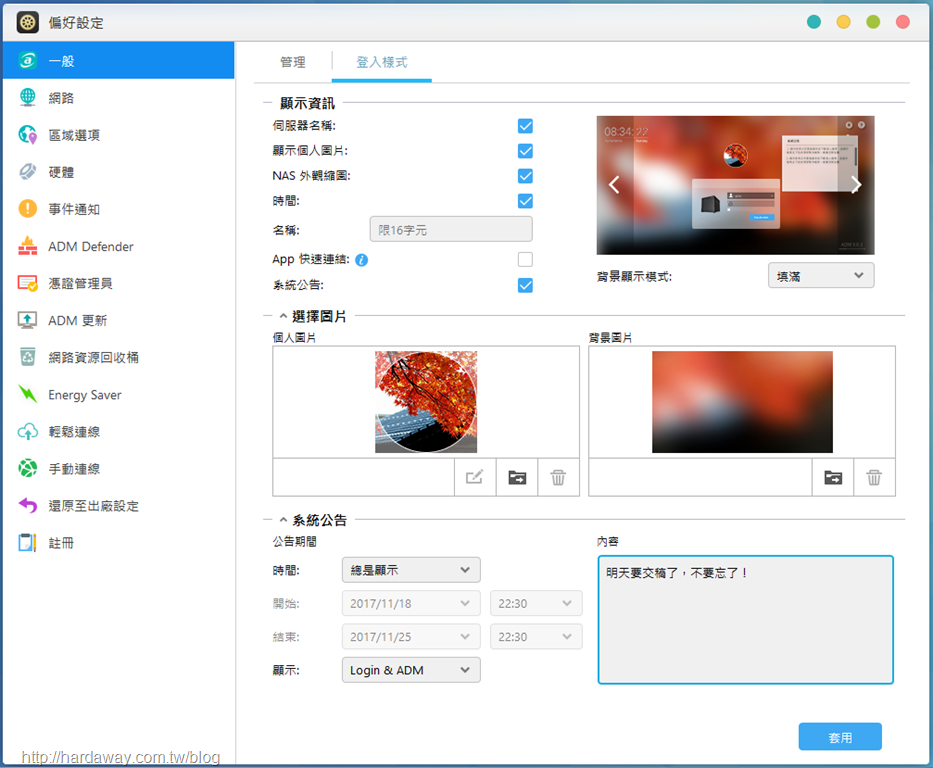Open the ADM Defender sidebar entry
Screen dimensions: 933x768
[118, 246]
